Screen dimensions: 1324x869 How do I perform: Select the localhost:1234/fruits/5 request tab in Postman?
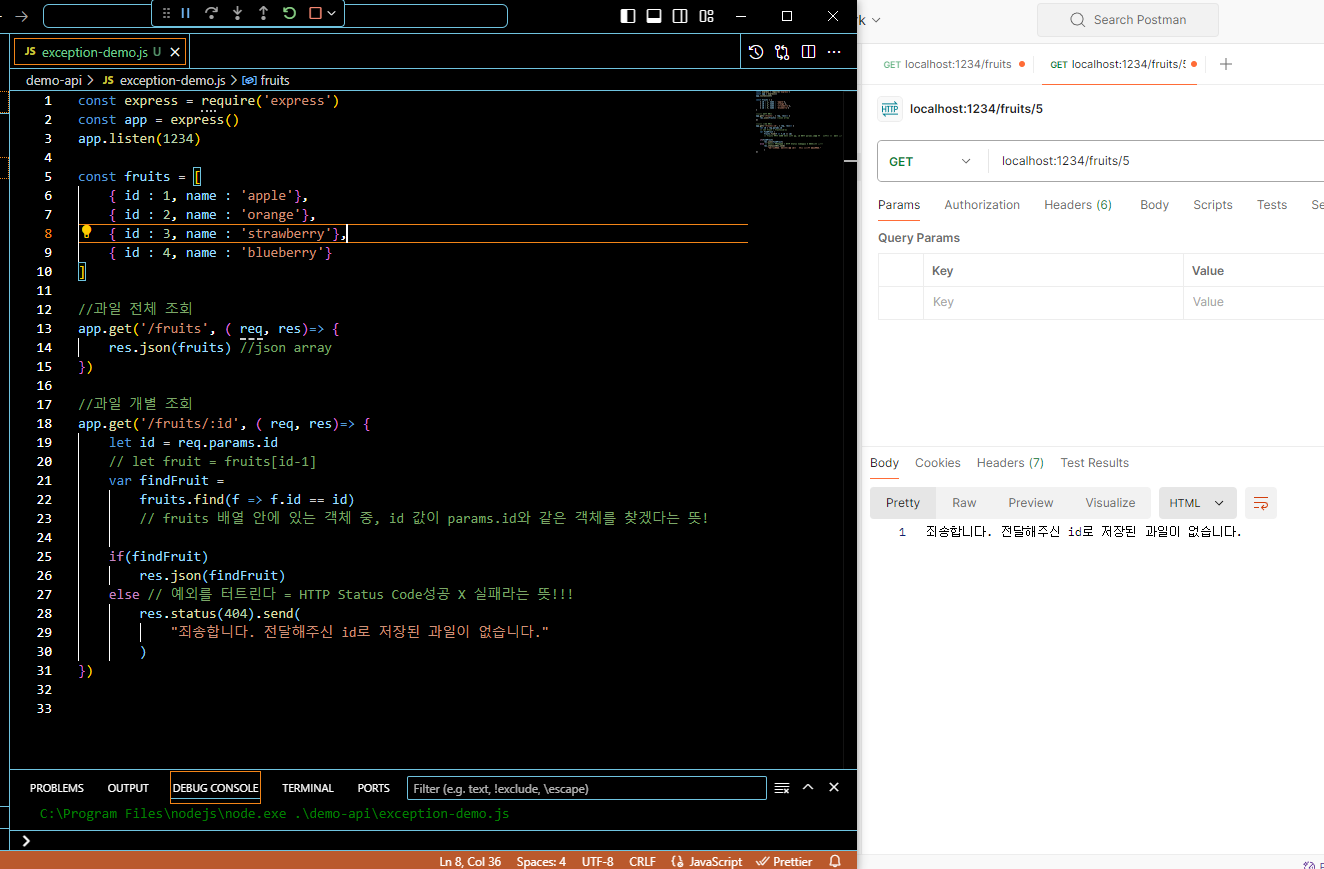tap(1124, 64)
